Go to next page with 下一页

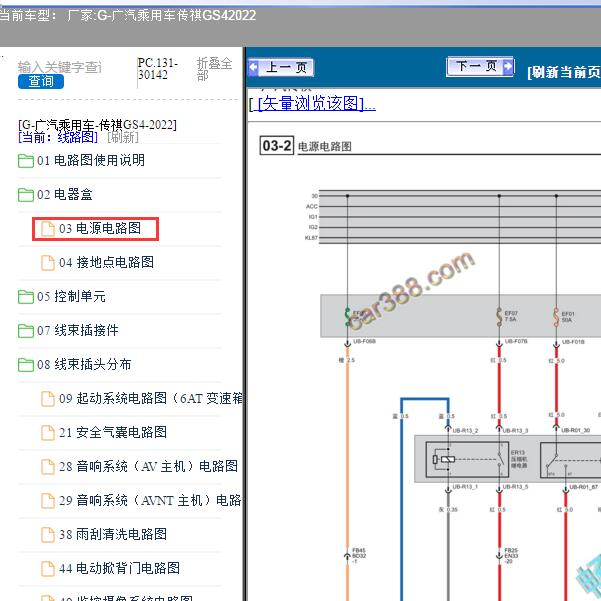click(480, 66)
